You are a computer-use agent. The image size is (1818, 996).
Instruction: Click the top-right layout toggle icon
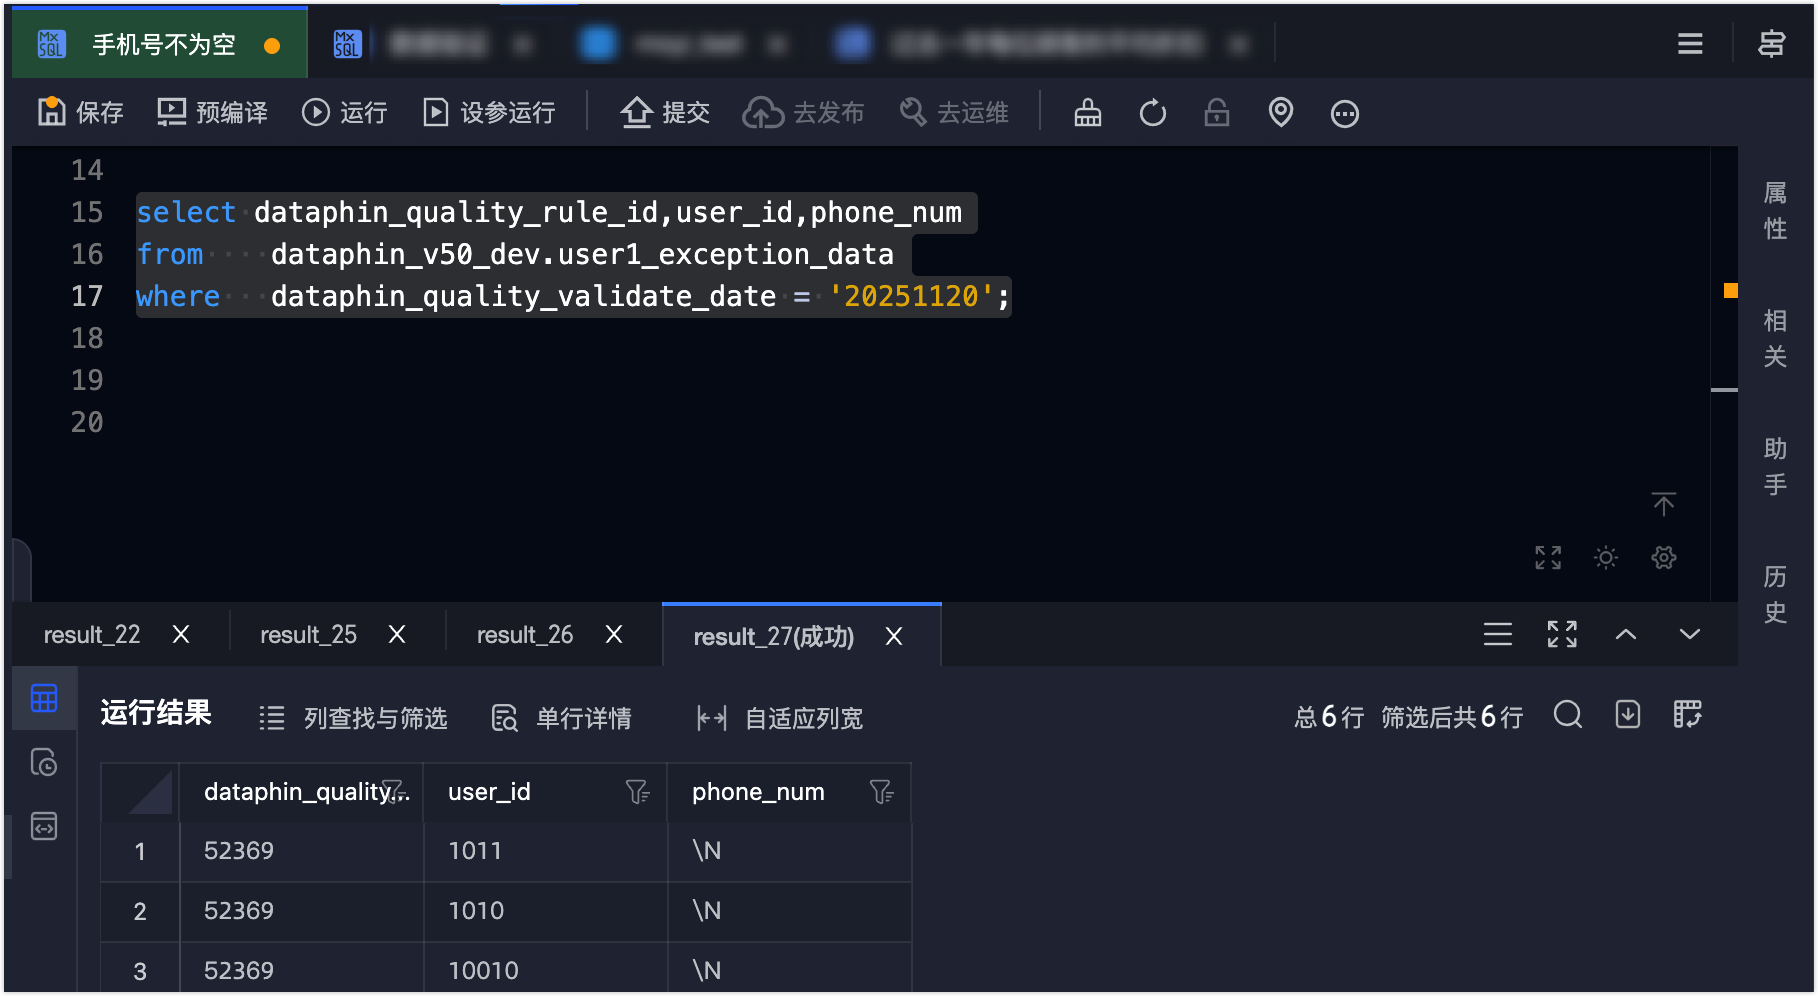1772,44
